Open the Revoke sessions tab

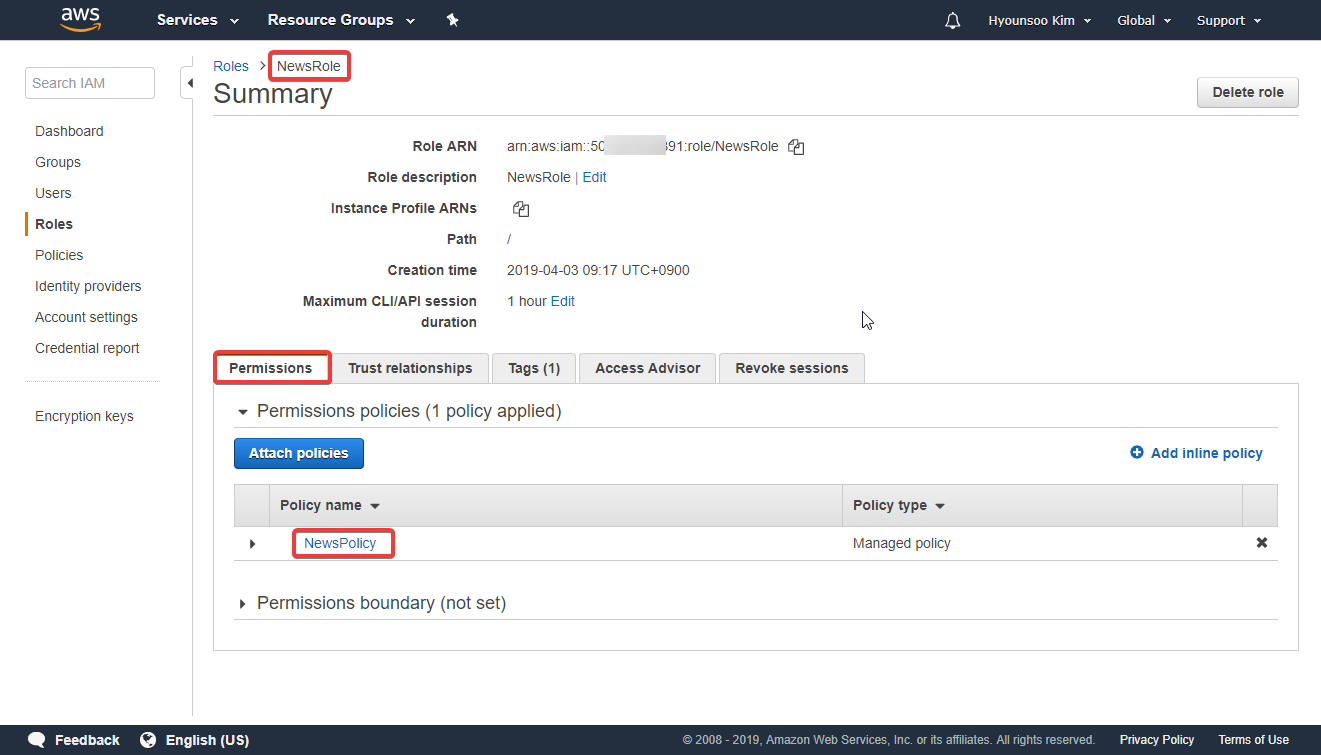[792, 368]
